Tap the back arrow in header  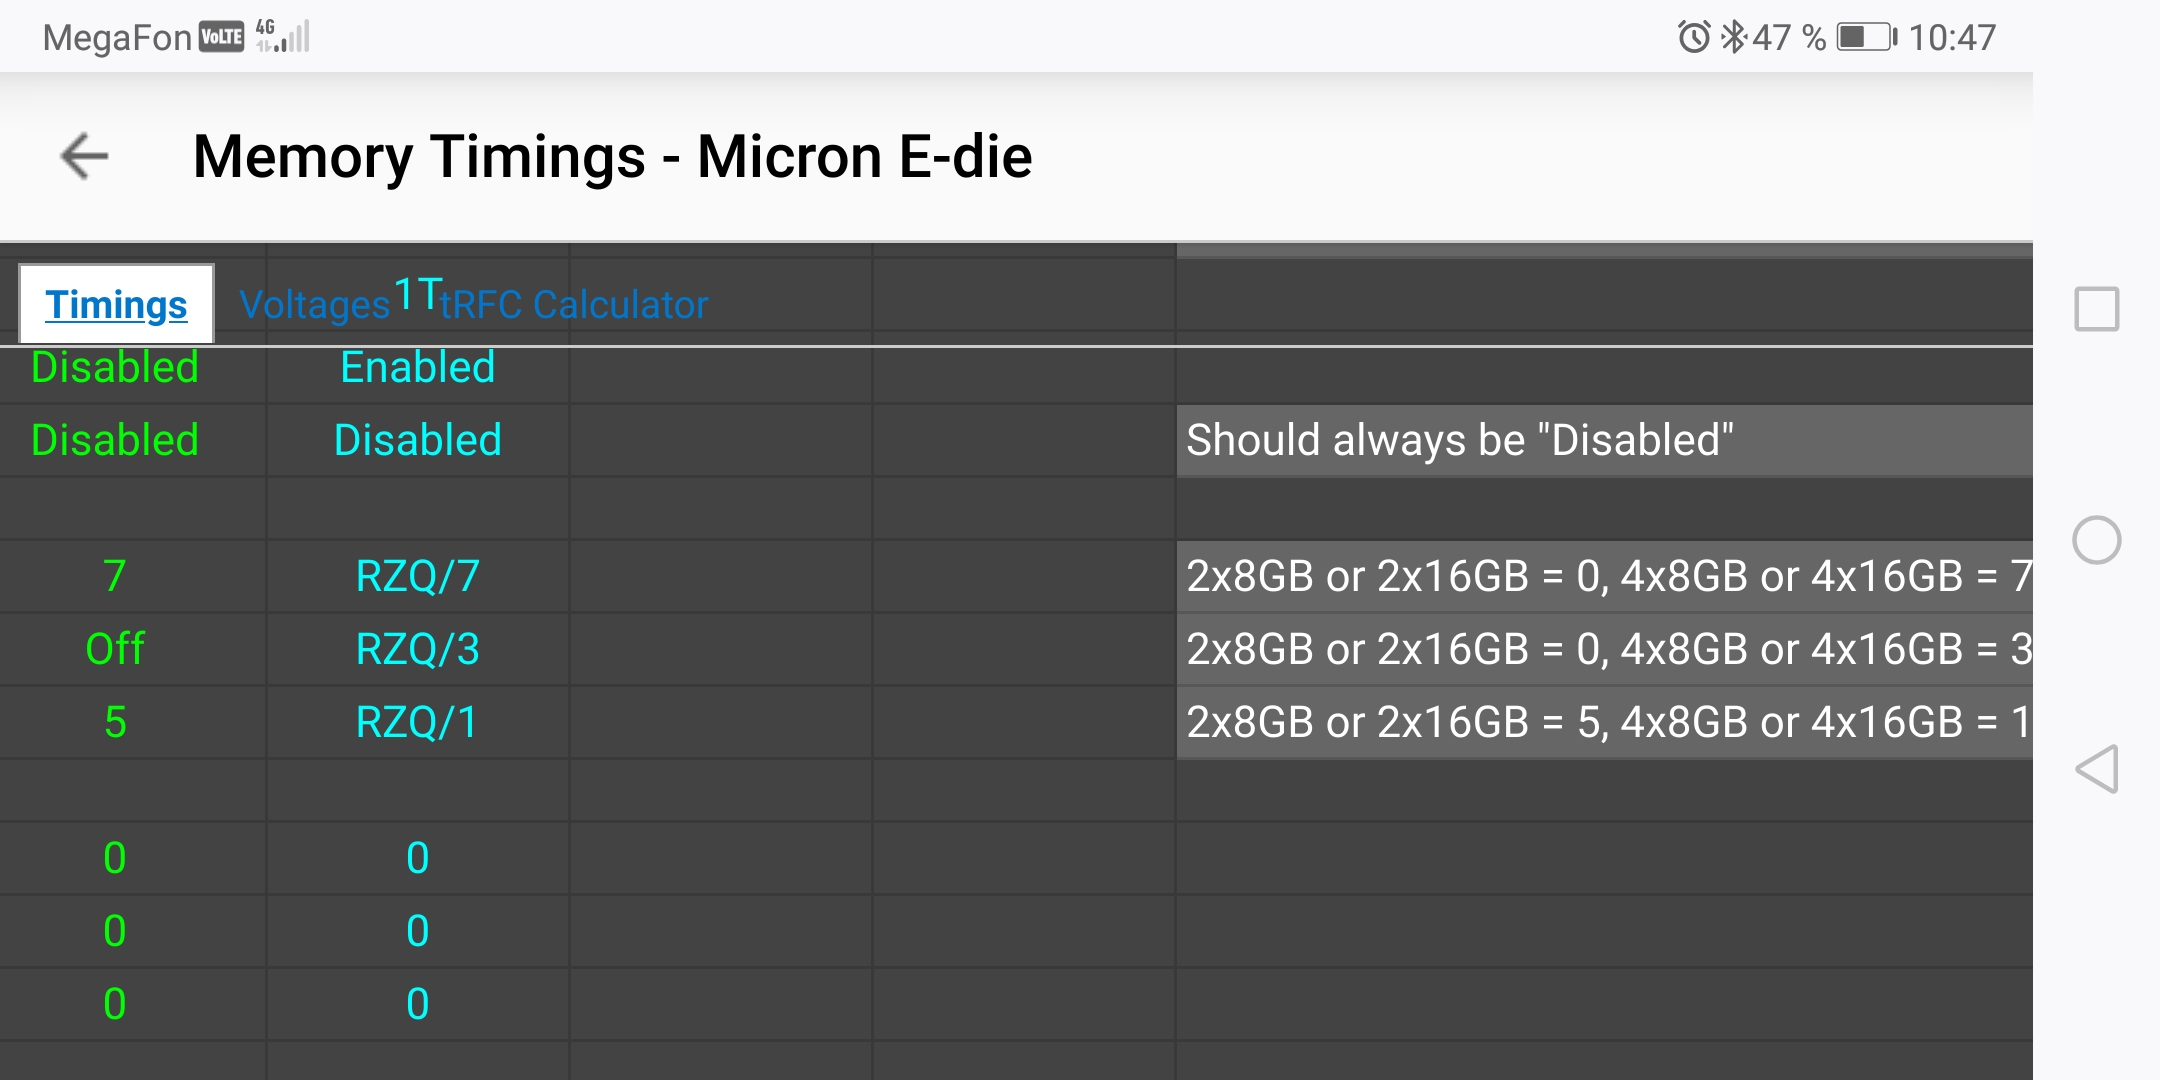click(x=84, y=157)
